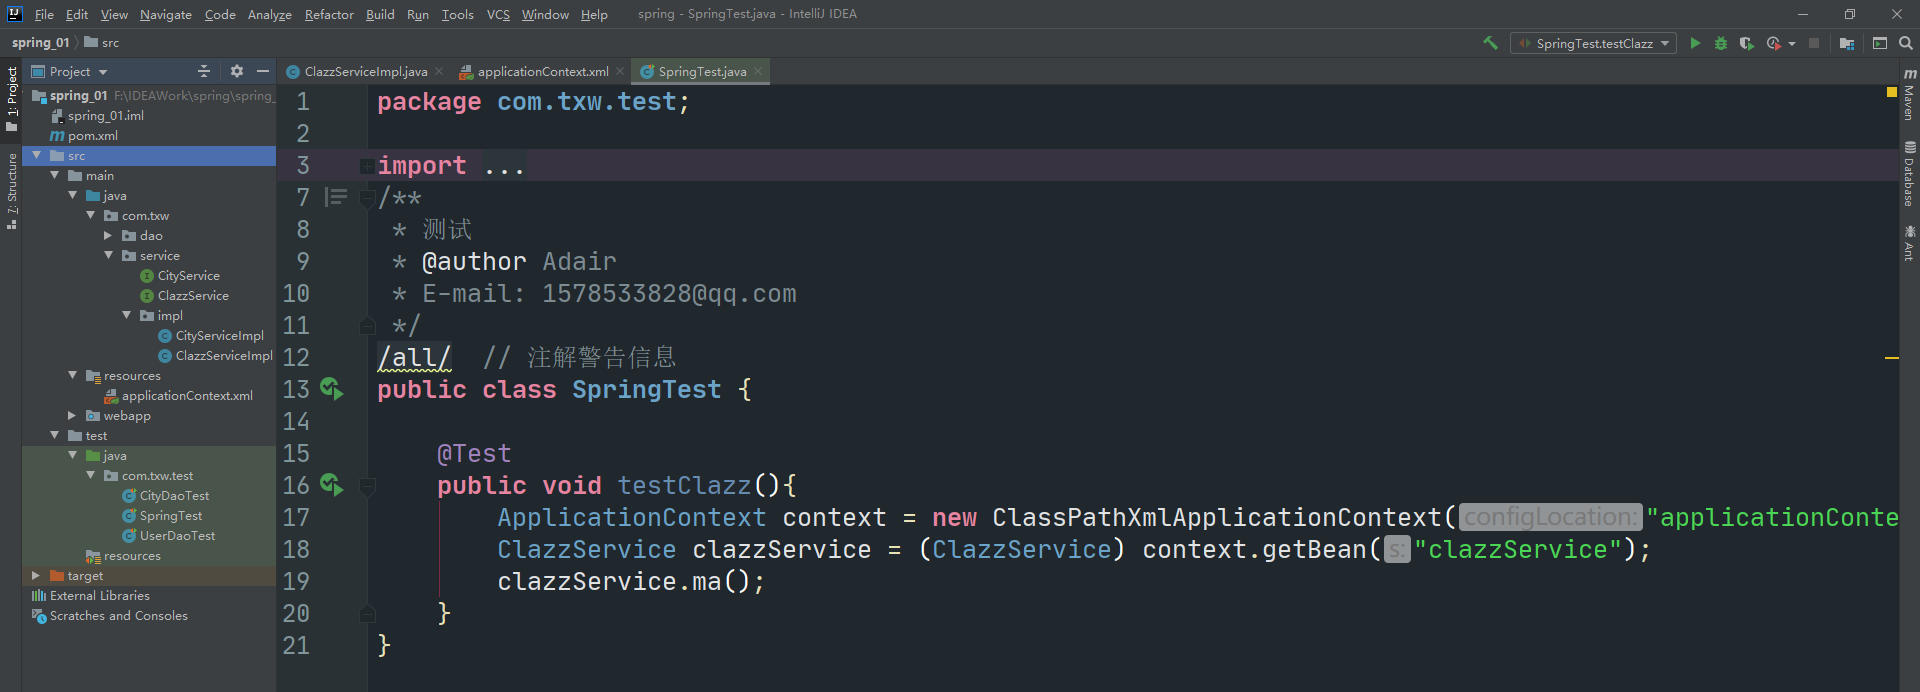Click the run test gutter icon at line 16
Viewport: 1920px width, 692px height.
332,485
